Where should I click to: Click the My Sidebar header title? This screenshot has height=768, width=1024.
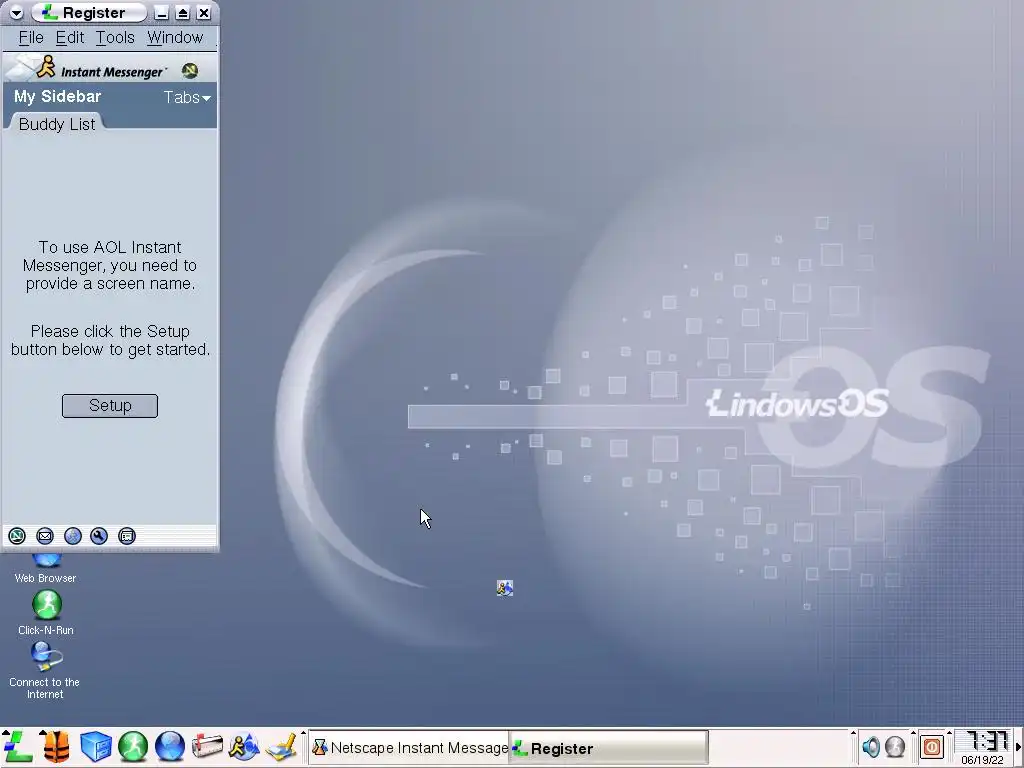57,97
